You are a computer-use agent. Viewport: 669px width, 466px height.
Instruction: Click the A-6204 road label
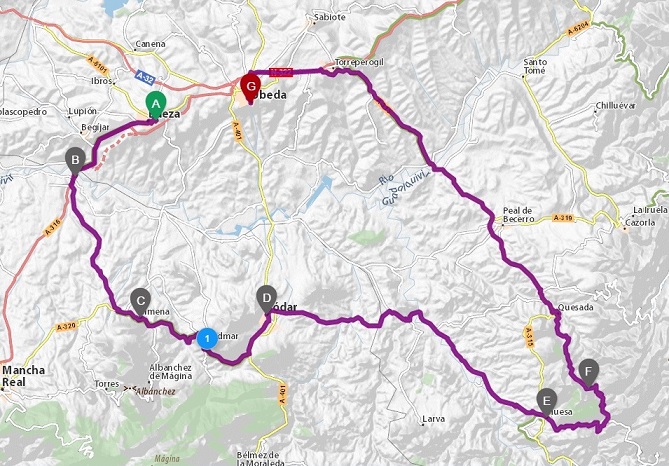pos(579,29)
